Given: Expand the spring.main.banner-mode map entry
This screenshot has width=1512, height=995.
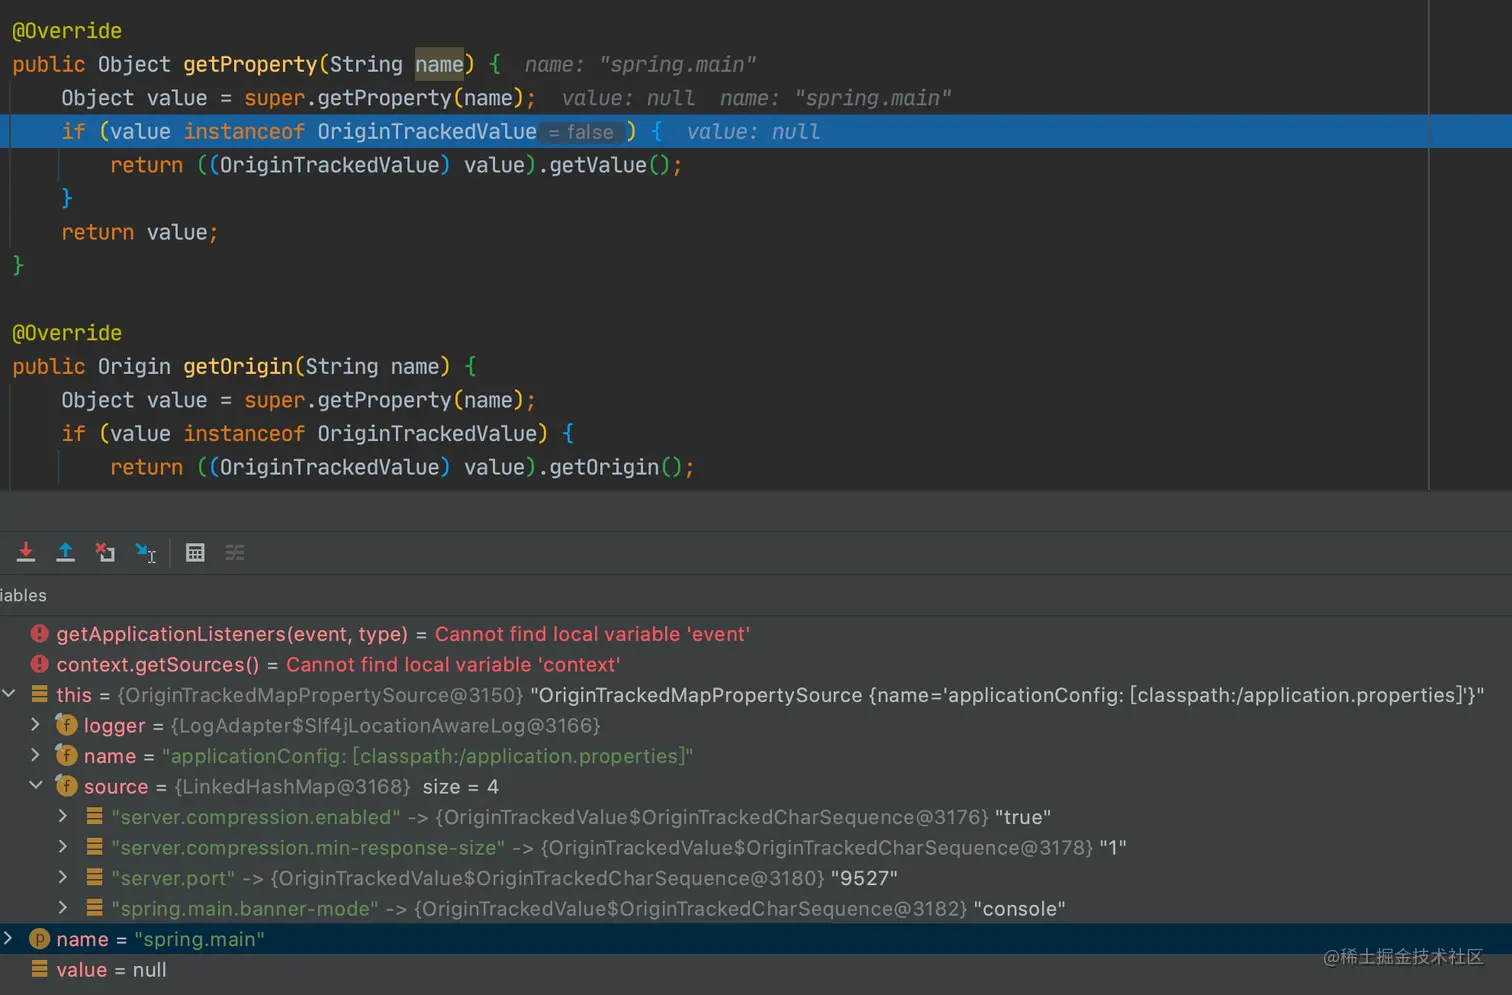Looking at the screenshot, I should point(63,908).
